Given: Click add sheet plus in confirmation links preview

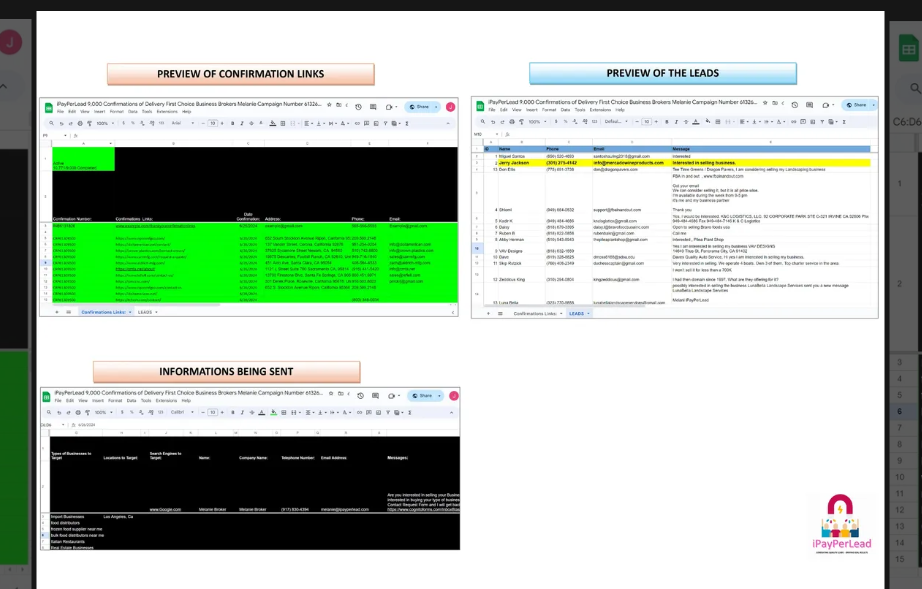Looking at the screenshot, I should pyautogui.click(x=57, y=312).
